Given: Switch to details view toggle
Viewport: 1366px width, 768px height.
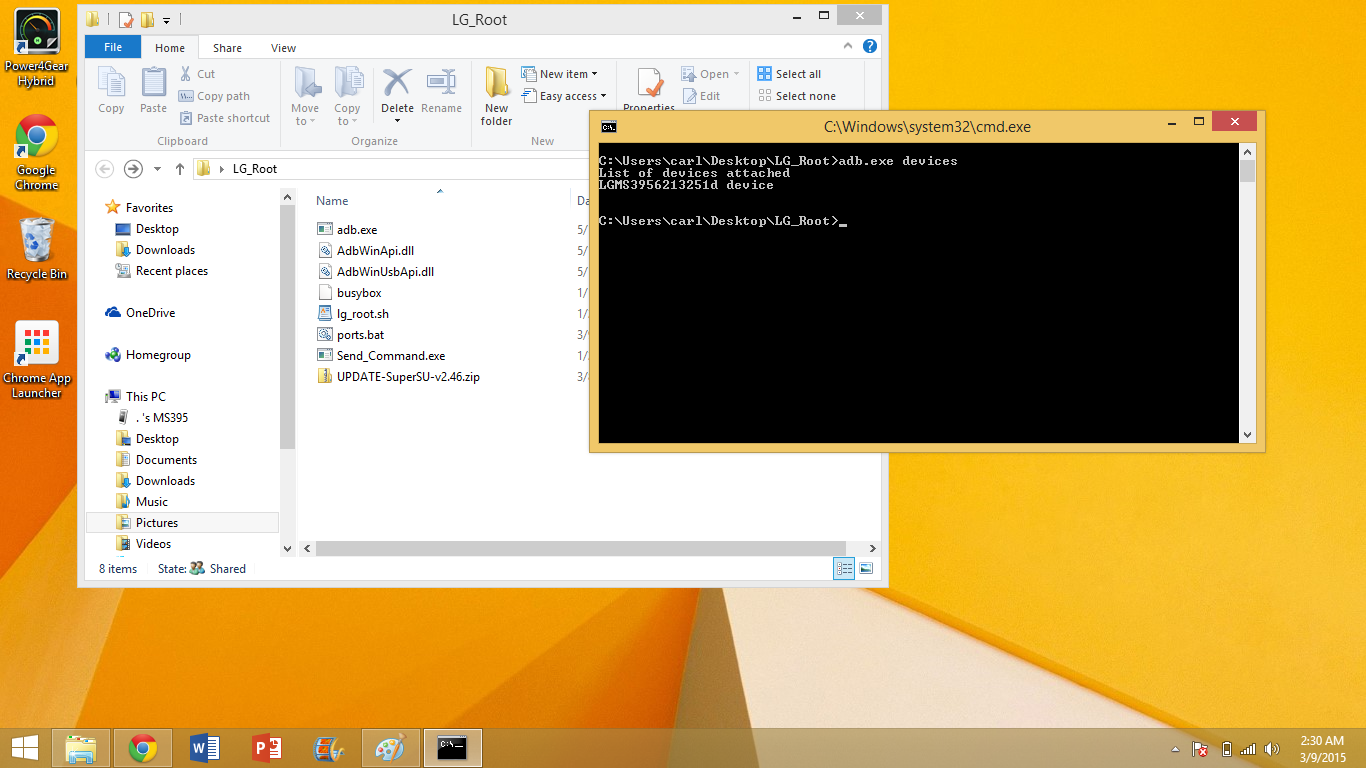Looking at the screenshot, I should [844, 569].
